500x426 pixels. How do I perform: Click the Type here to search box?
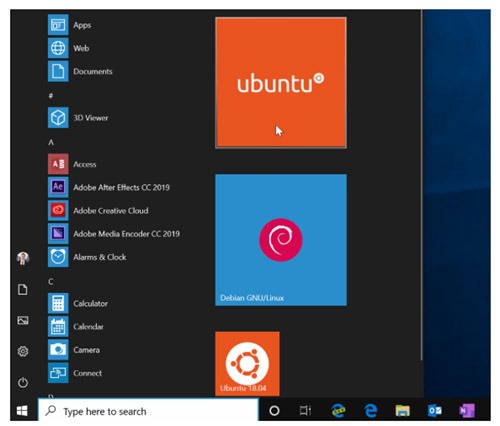click(148, 411)
